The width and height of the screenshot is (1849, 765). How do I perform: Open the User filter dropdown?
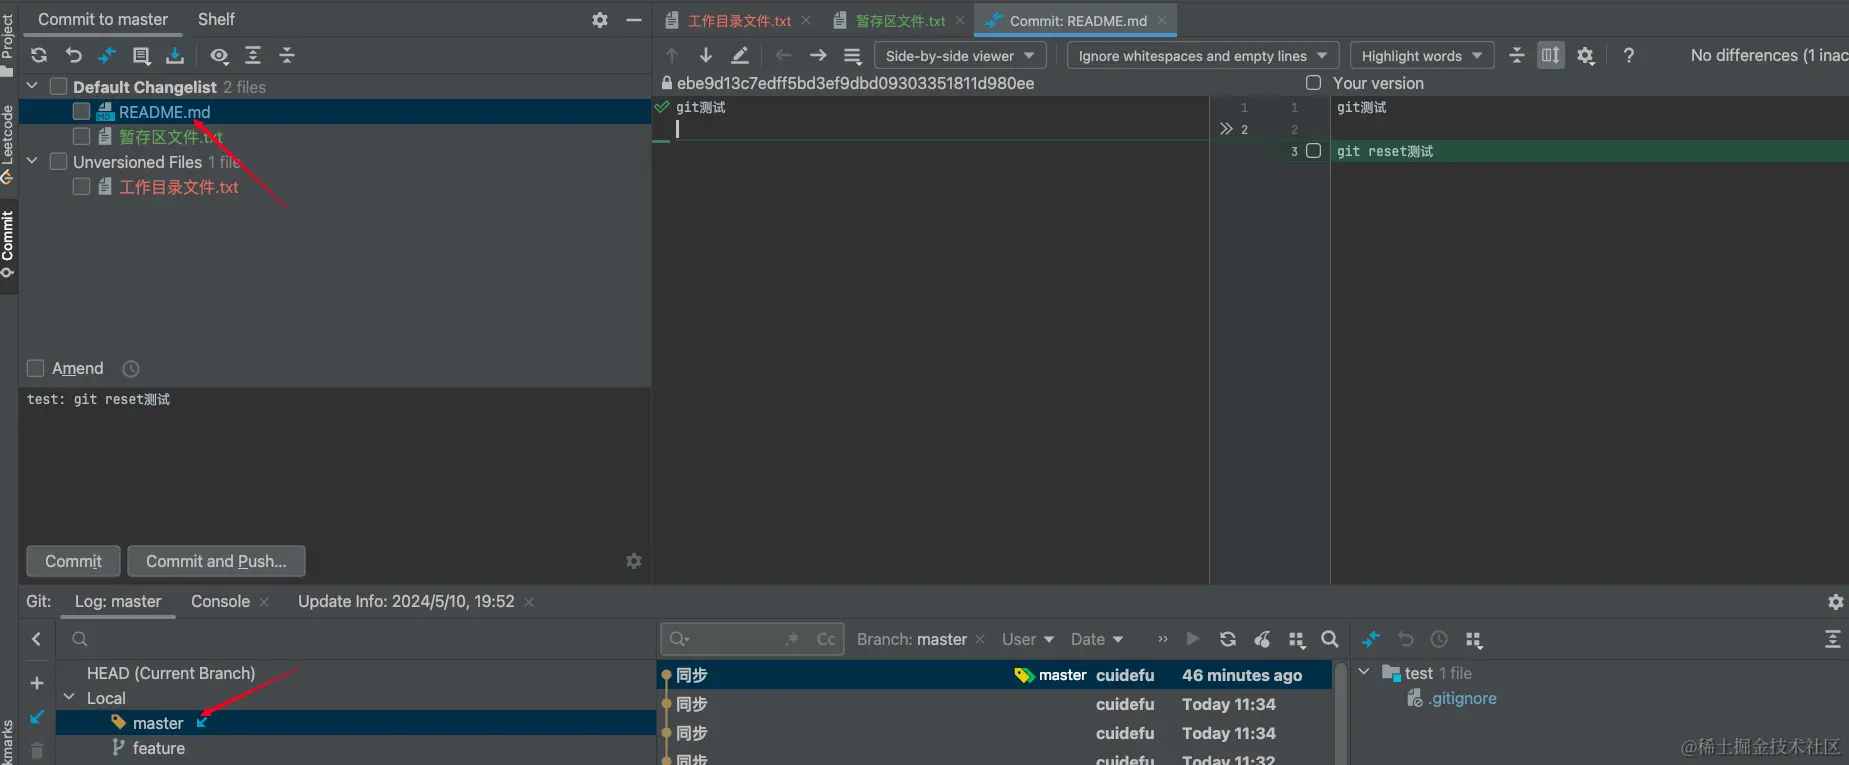point(1028,640)
